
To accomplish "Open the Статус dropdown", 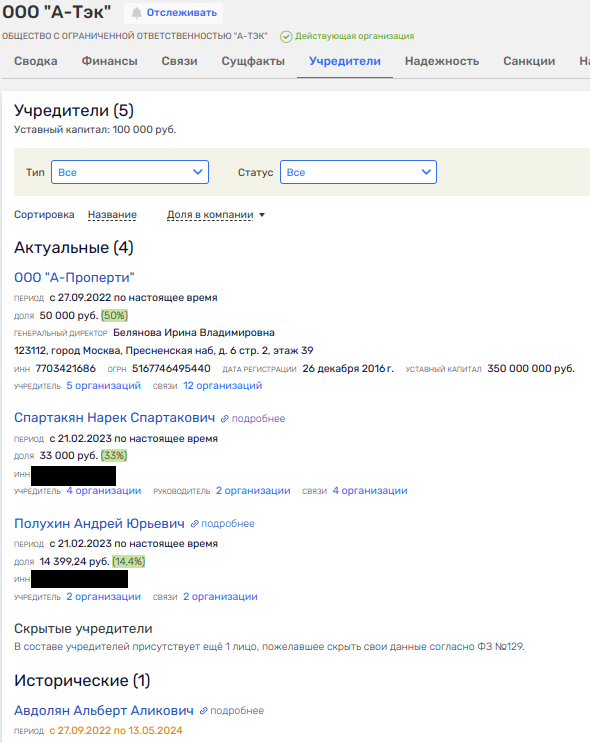I will pos(358,172).
